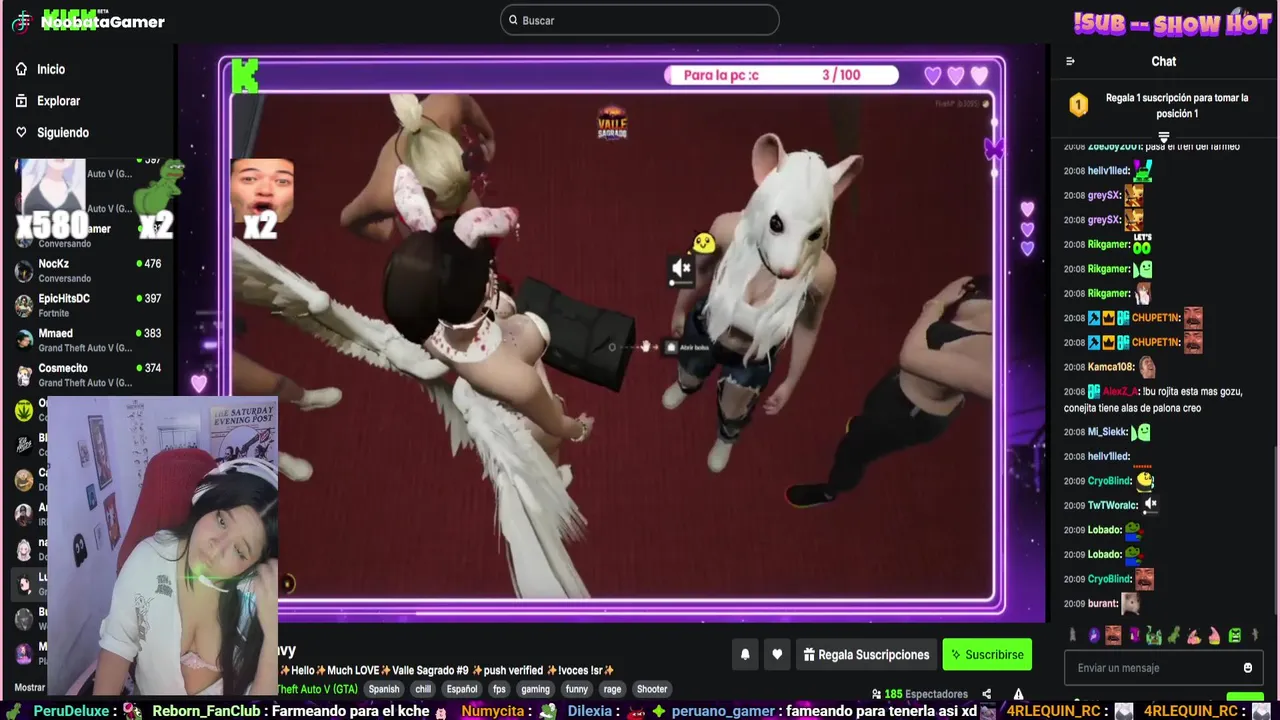Screen dimensions: 1280x720
Task: Click the Grand Theft Auto V (GTA) category link
Action: [x=318, y=689]
